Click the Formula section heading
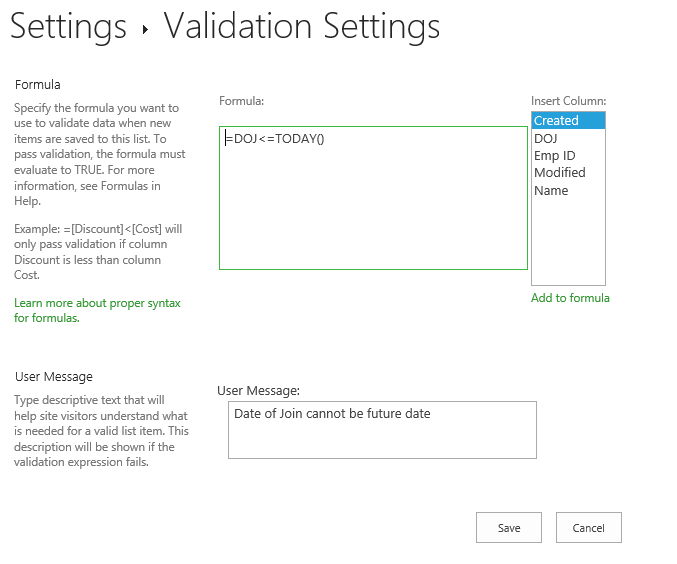 (x=38, y=84)
